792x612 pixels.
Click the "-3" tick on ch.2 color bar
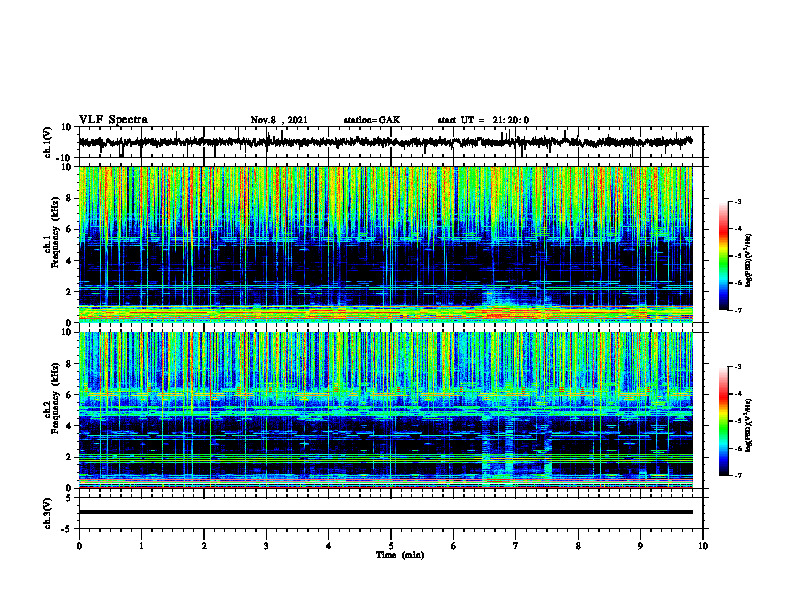point(737,367)
